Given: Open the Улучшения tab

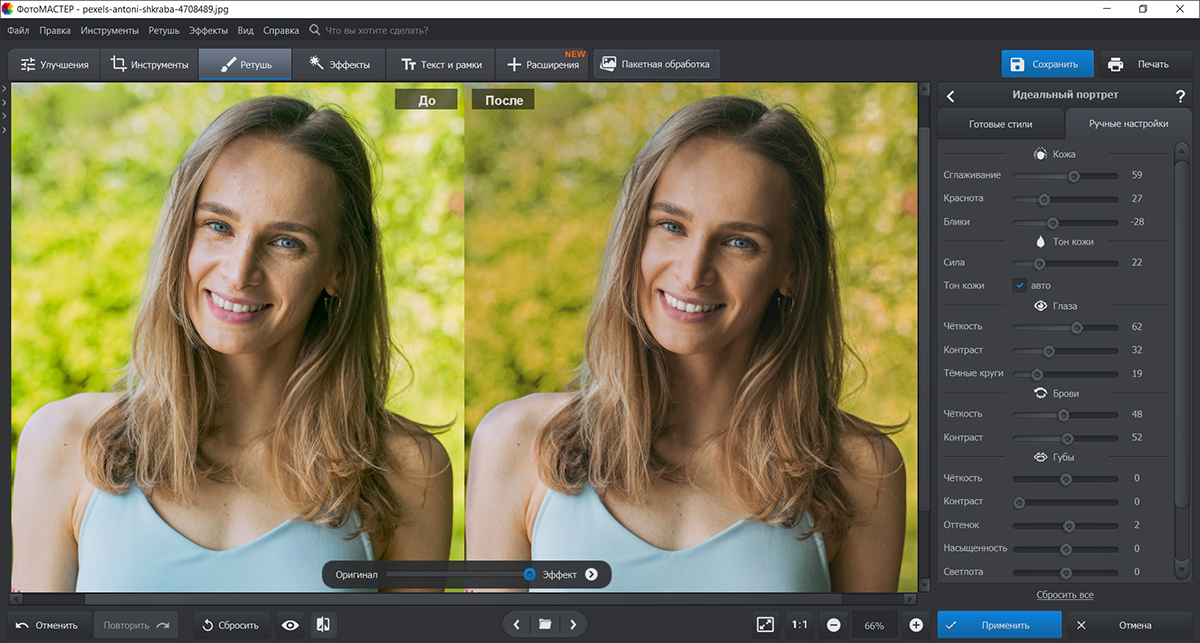Looking at the screenshot, I should pyautogui.click(x=54, y=65).
